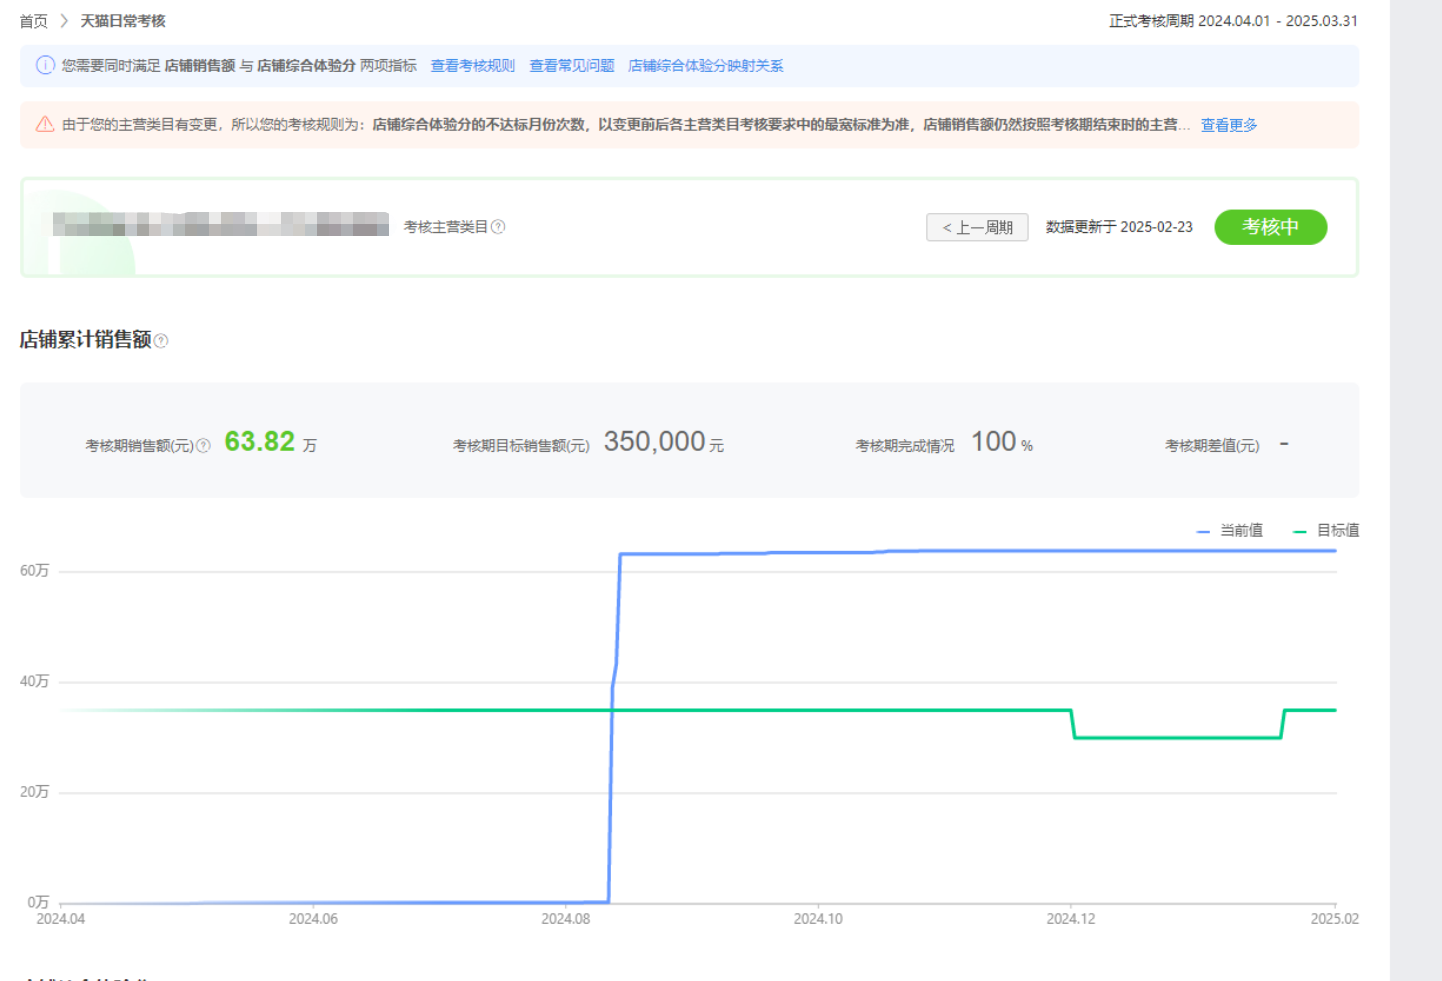Click the green 考核中 status button
The width and height of the screenshot is (1442, 981).
(1270, 227)
